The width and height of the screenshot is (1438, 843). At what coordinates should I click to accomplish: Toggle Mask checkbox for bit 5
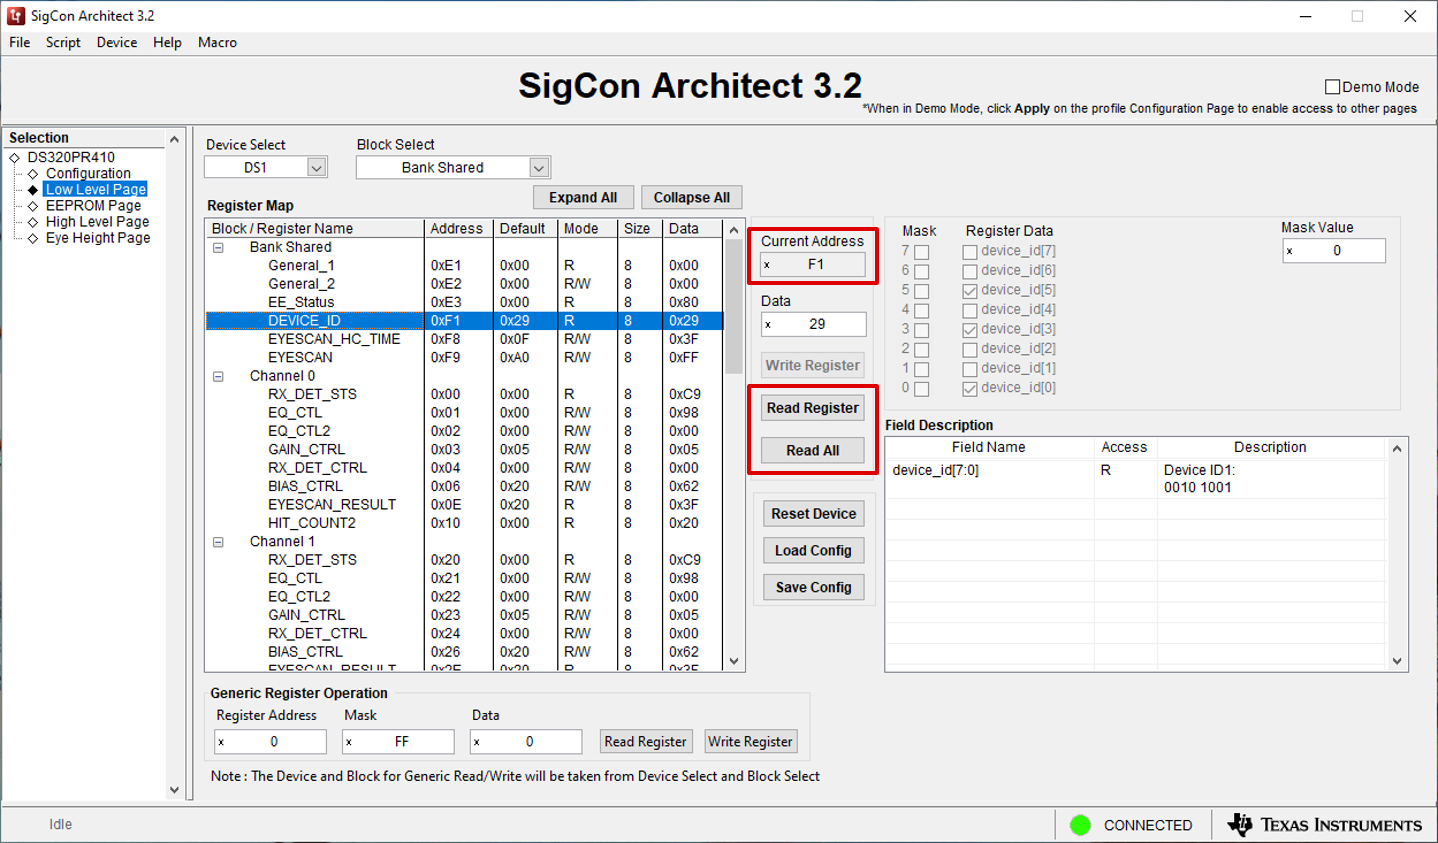pyautogui.click(x=921, y=291)
